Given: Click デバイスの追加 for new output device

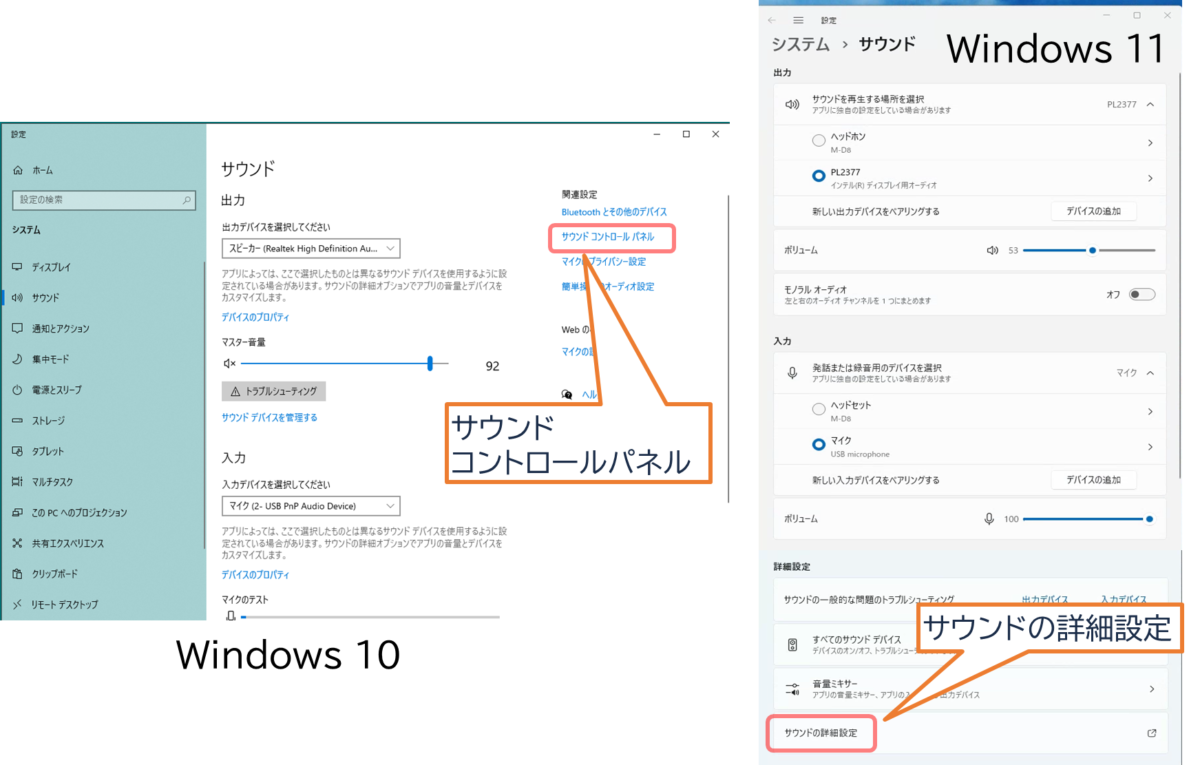Looking at the screenshot, I should [x=1094, y=211].
